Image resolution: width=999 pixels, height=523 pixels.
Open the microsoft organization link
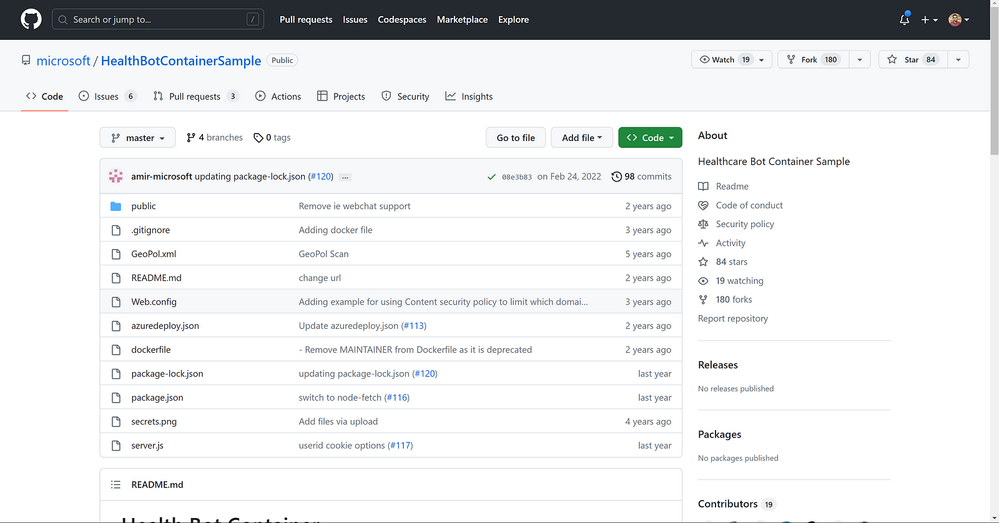click(63, 61)
